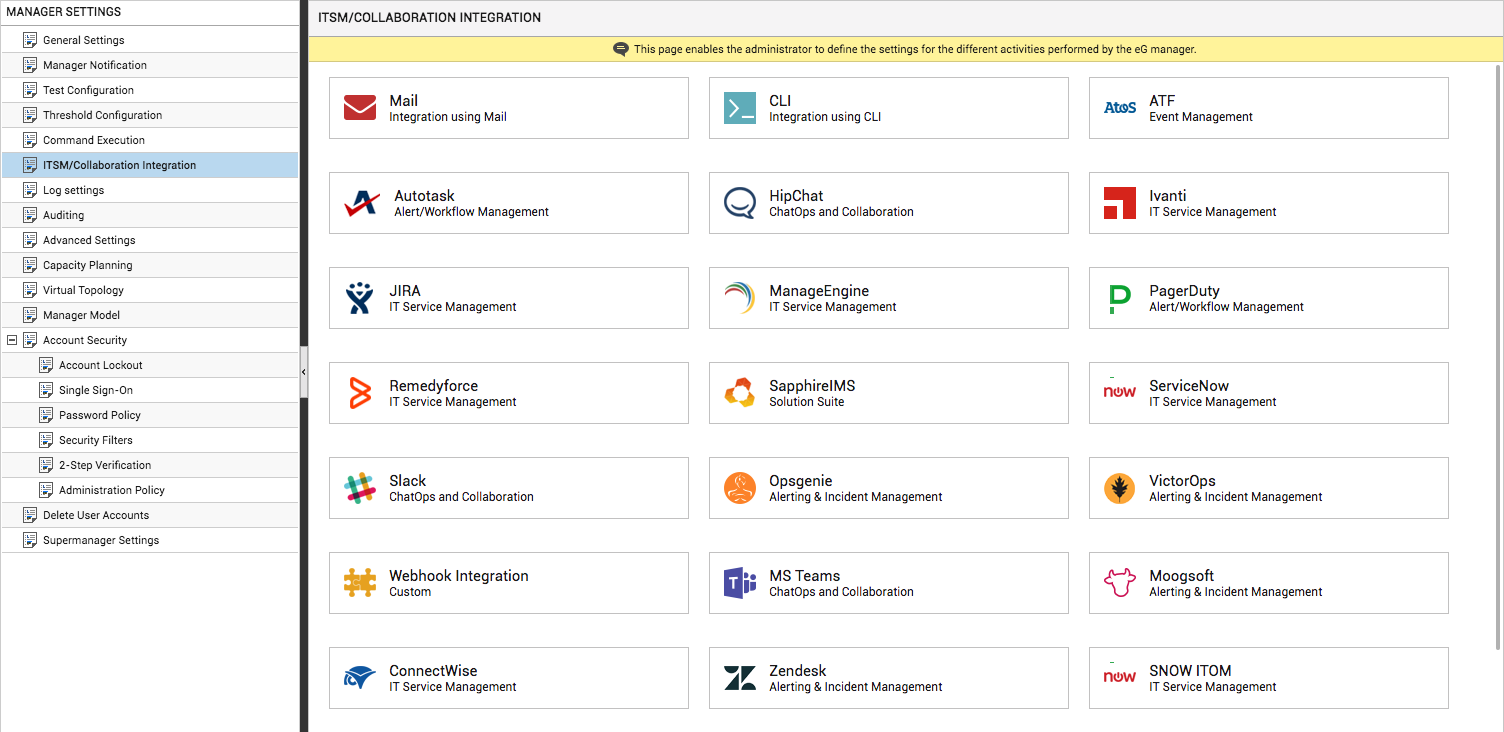Go to Capacity Planning
Viewport: 1504px width, 732px height.
[x=88, y=265]
